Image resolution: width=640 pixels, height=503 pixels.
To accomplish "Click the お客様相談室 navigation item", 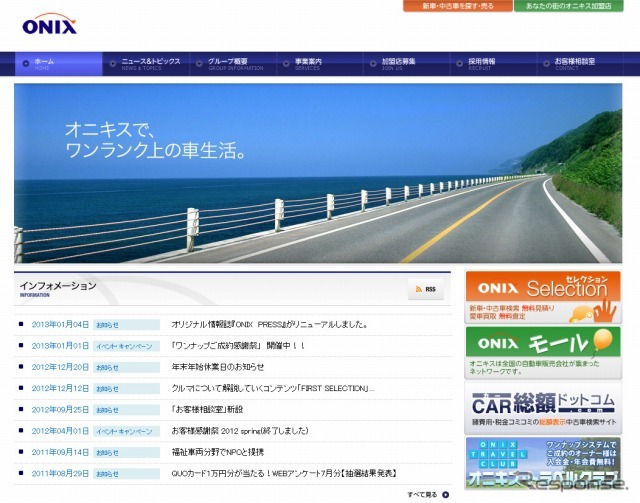I will pyautogui.click(x=574, y=64).
